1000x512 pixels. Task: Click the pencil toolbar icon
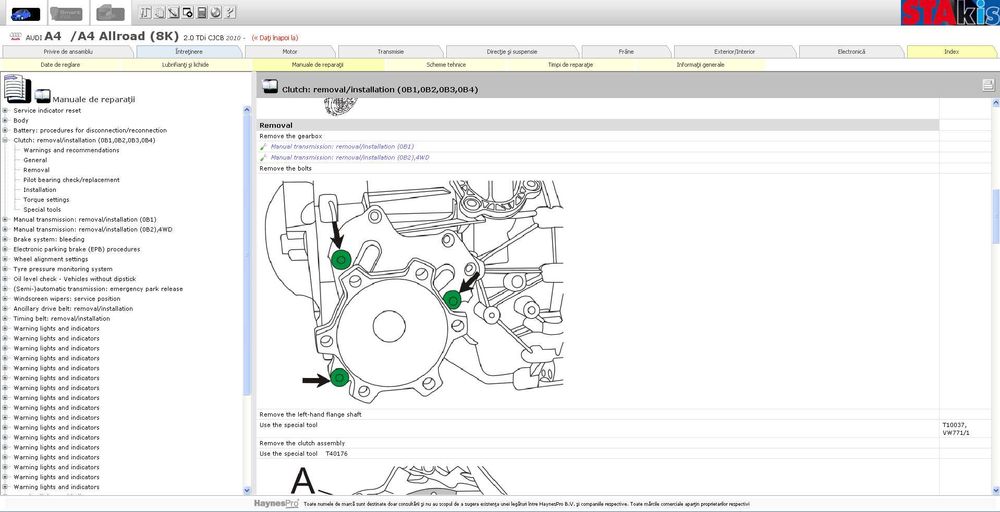point(173,12)
